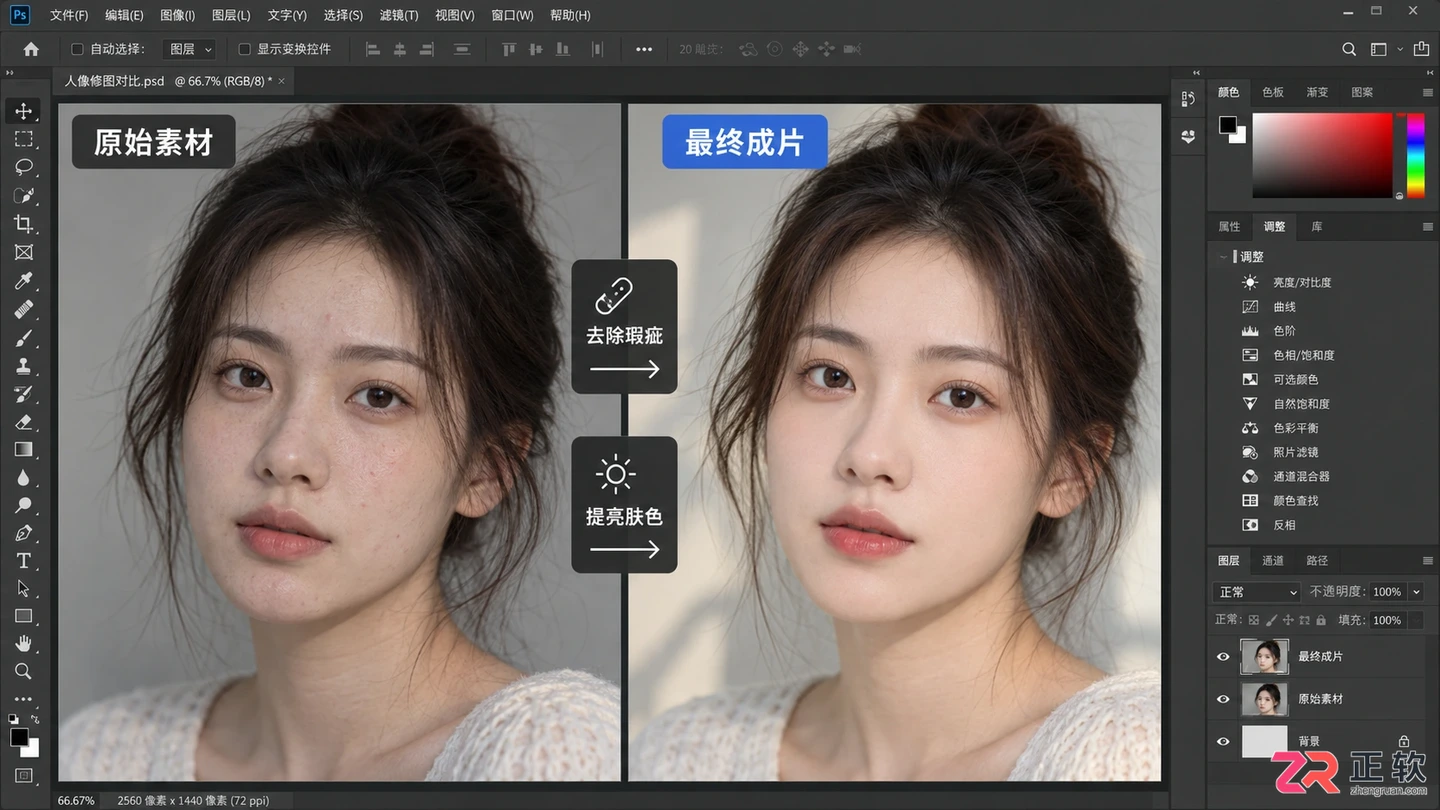Toggle visibility of the 背景 layer
Screen dimensions: 1440x810
1223,741
